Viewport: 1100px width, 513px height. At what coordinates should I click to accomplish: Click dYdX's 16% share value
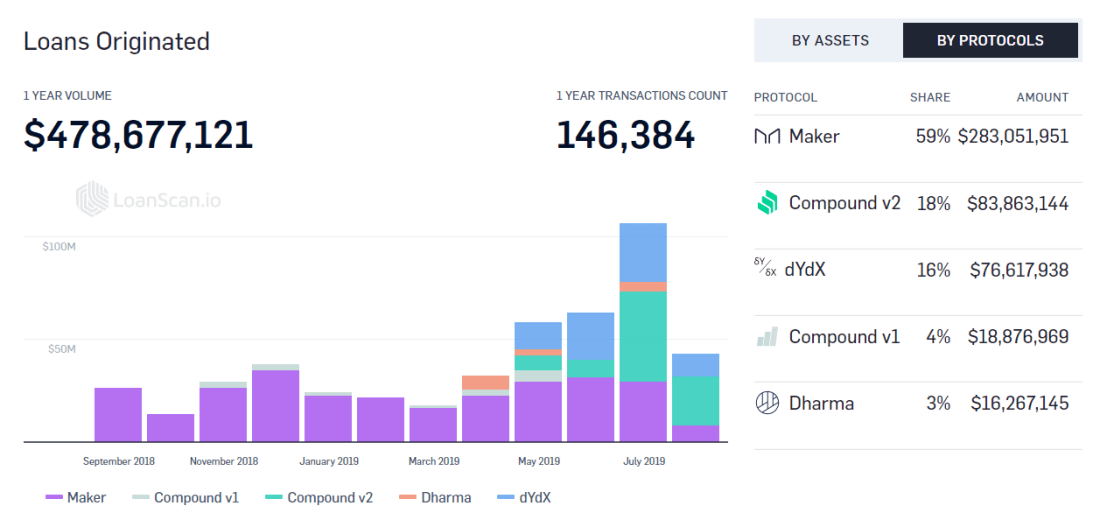click(x=934, y=269)
